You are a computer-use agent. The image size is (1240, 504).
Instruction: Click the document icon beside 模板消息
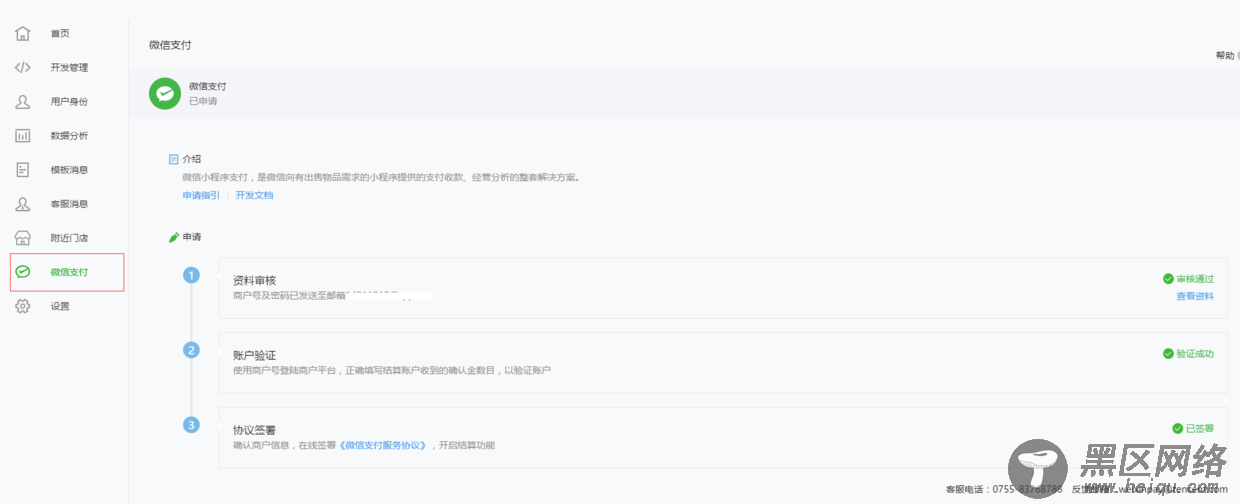22,169
